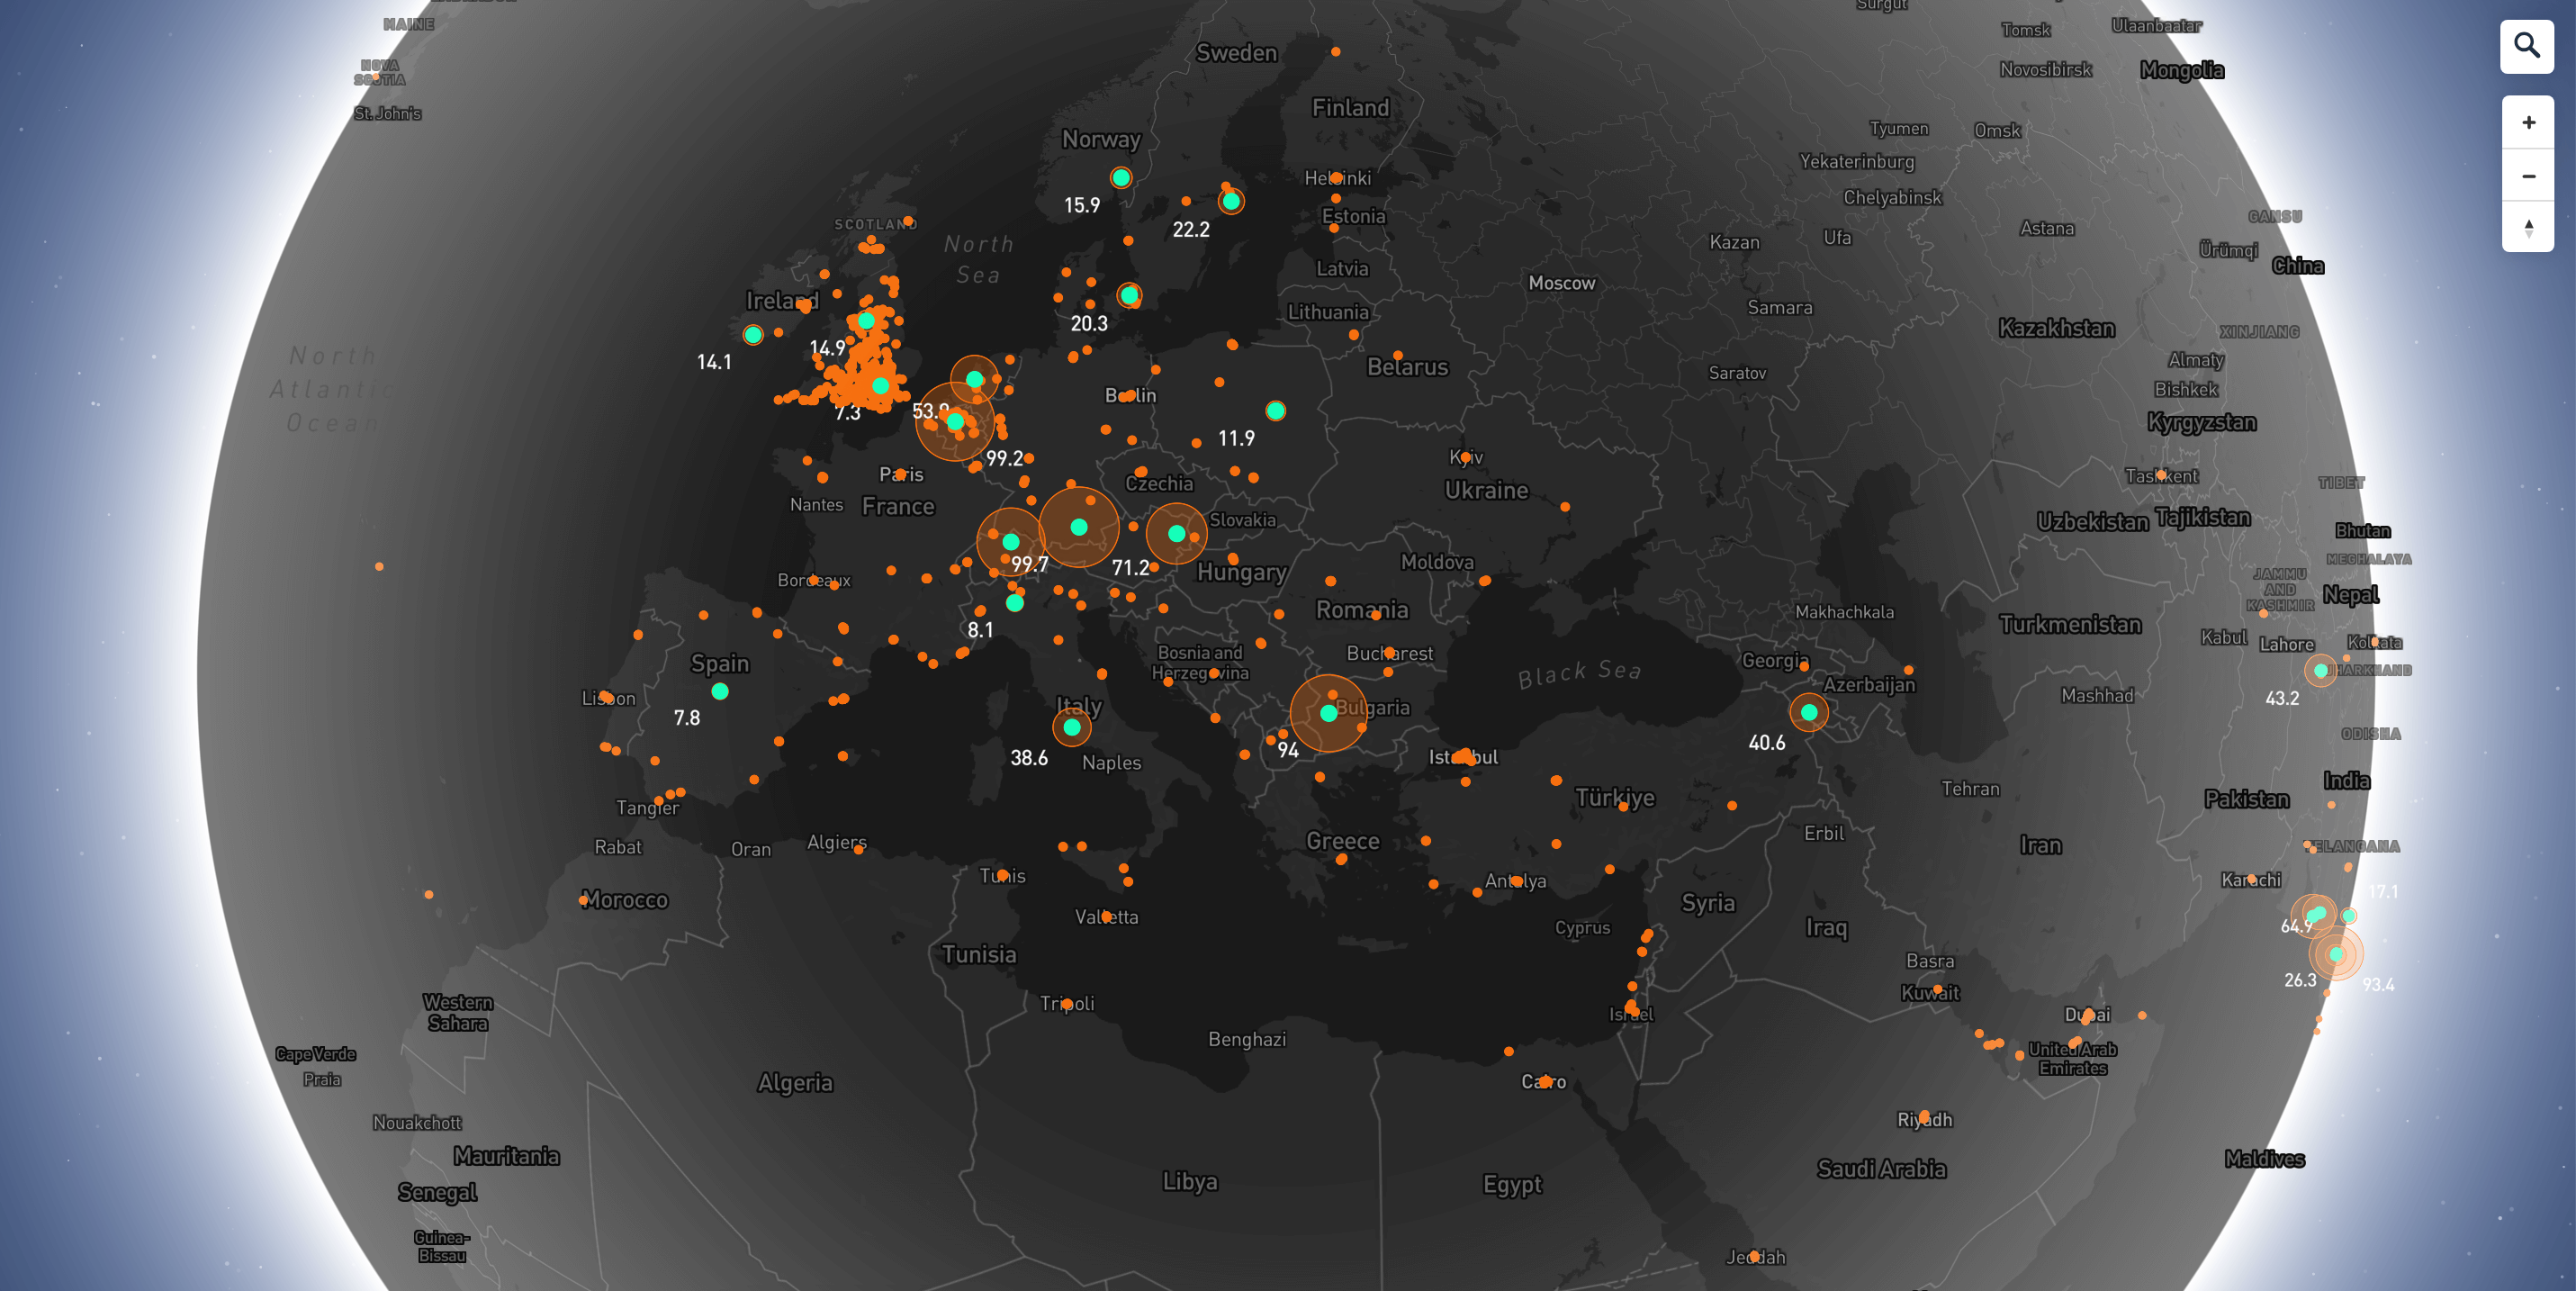
Task: Select the Hungary-area cluster near Slovakia
Action: pos(1176,533)
